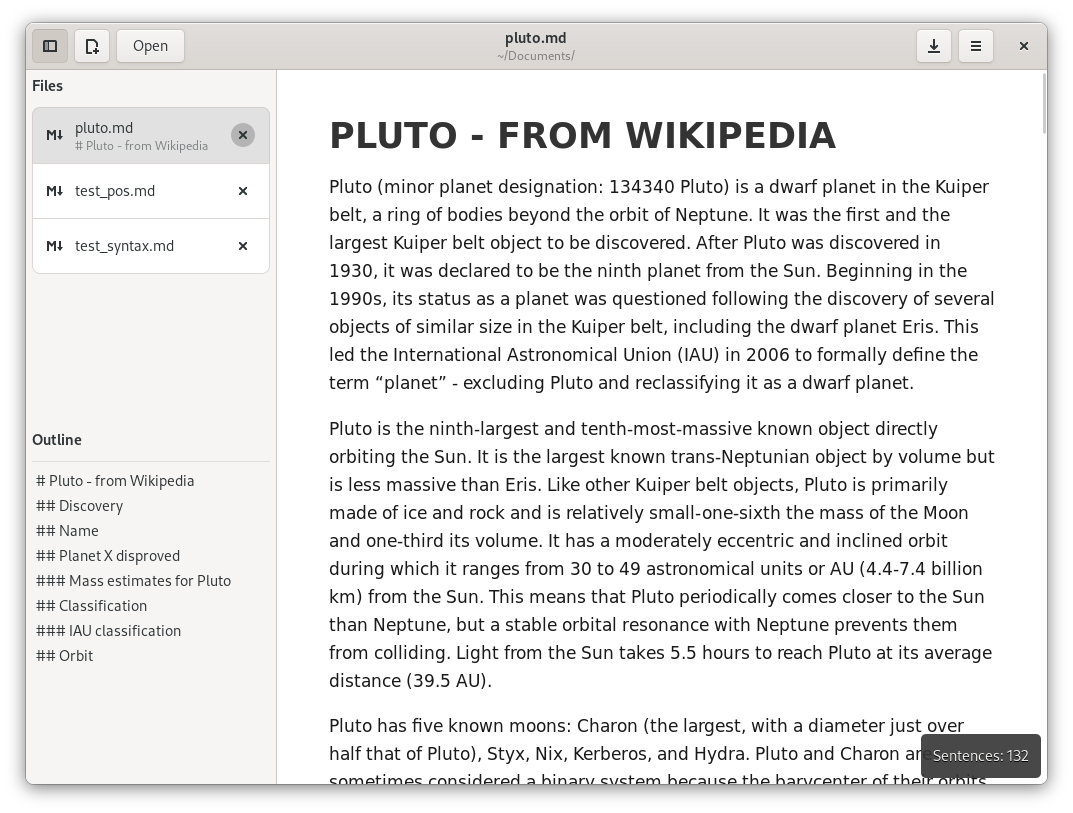Image resolution: width=1073 pixels, height=813 pixels.
Task: Jump to '## Discovery' in the outline
Action: [79, 506]
